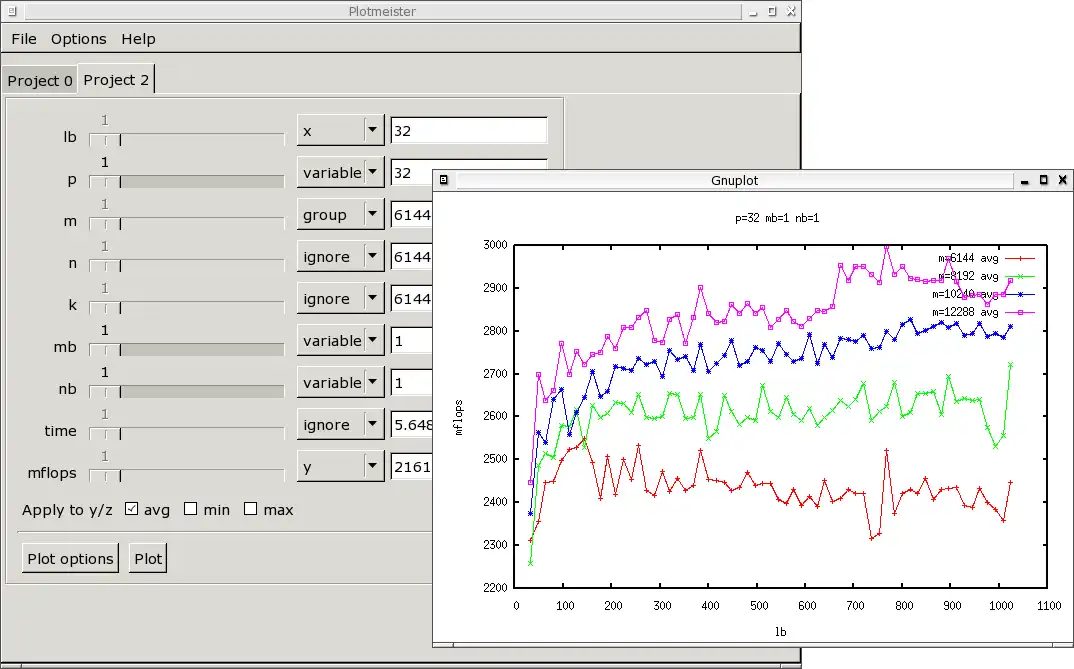Click the Plot options button
Screen dimensions: 1074x669
70,559
